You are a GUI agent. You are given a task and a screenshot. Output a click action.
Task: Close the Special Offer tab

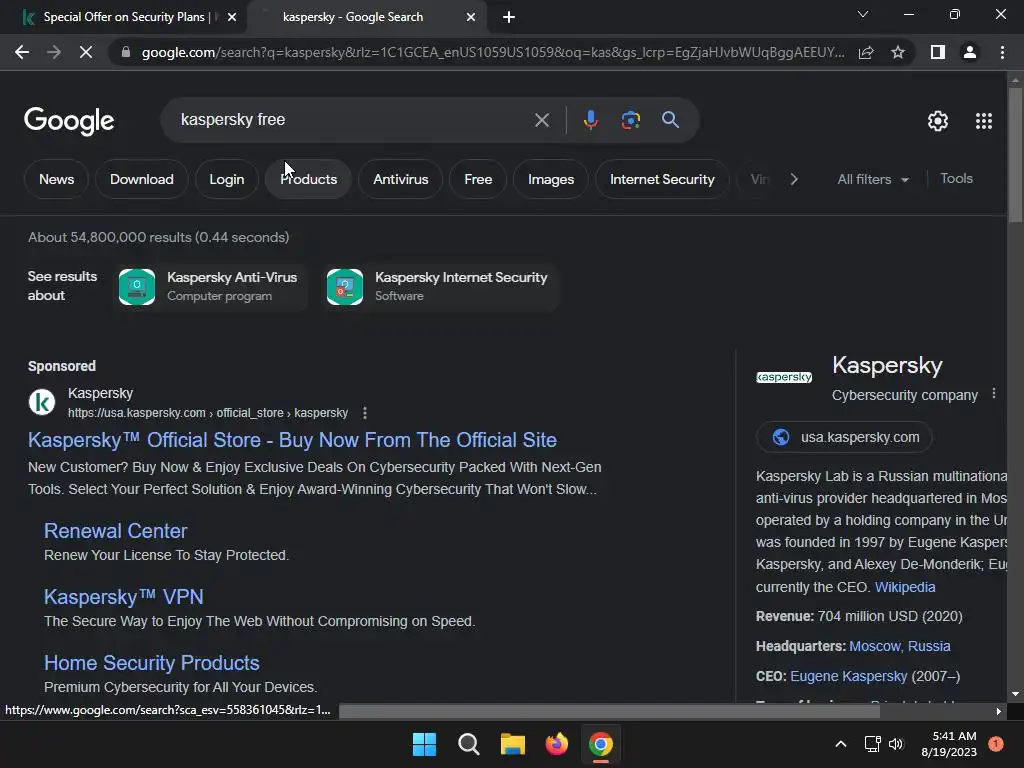pyautogui.click(x=232, y=17)
